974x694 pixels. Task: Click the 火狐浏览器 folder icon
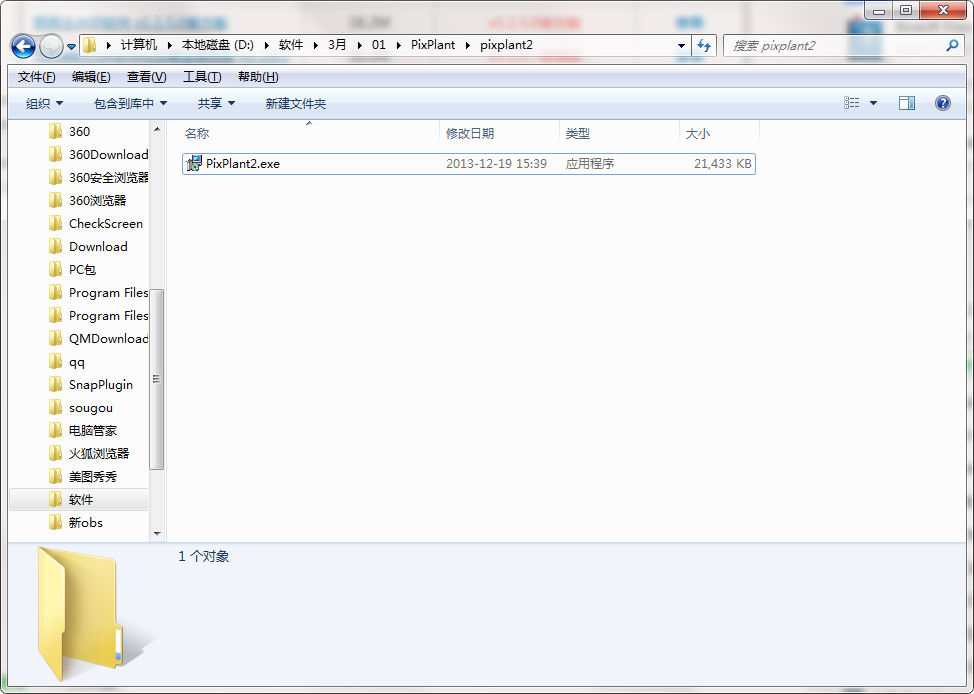[55, 453]
